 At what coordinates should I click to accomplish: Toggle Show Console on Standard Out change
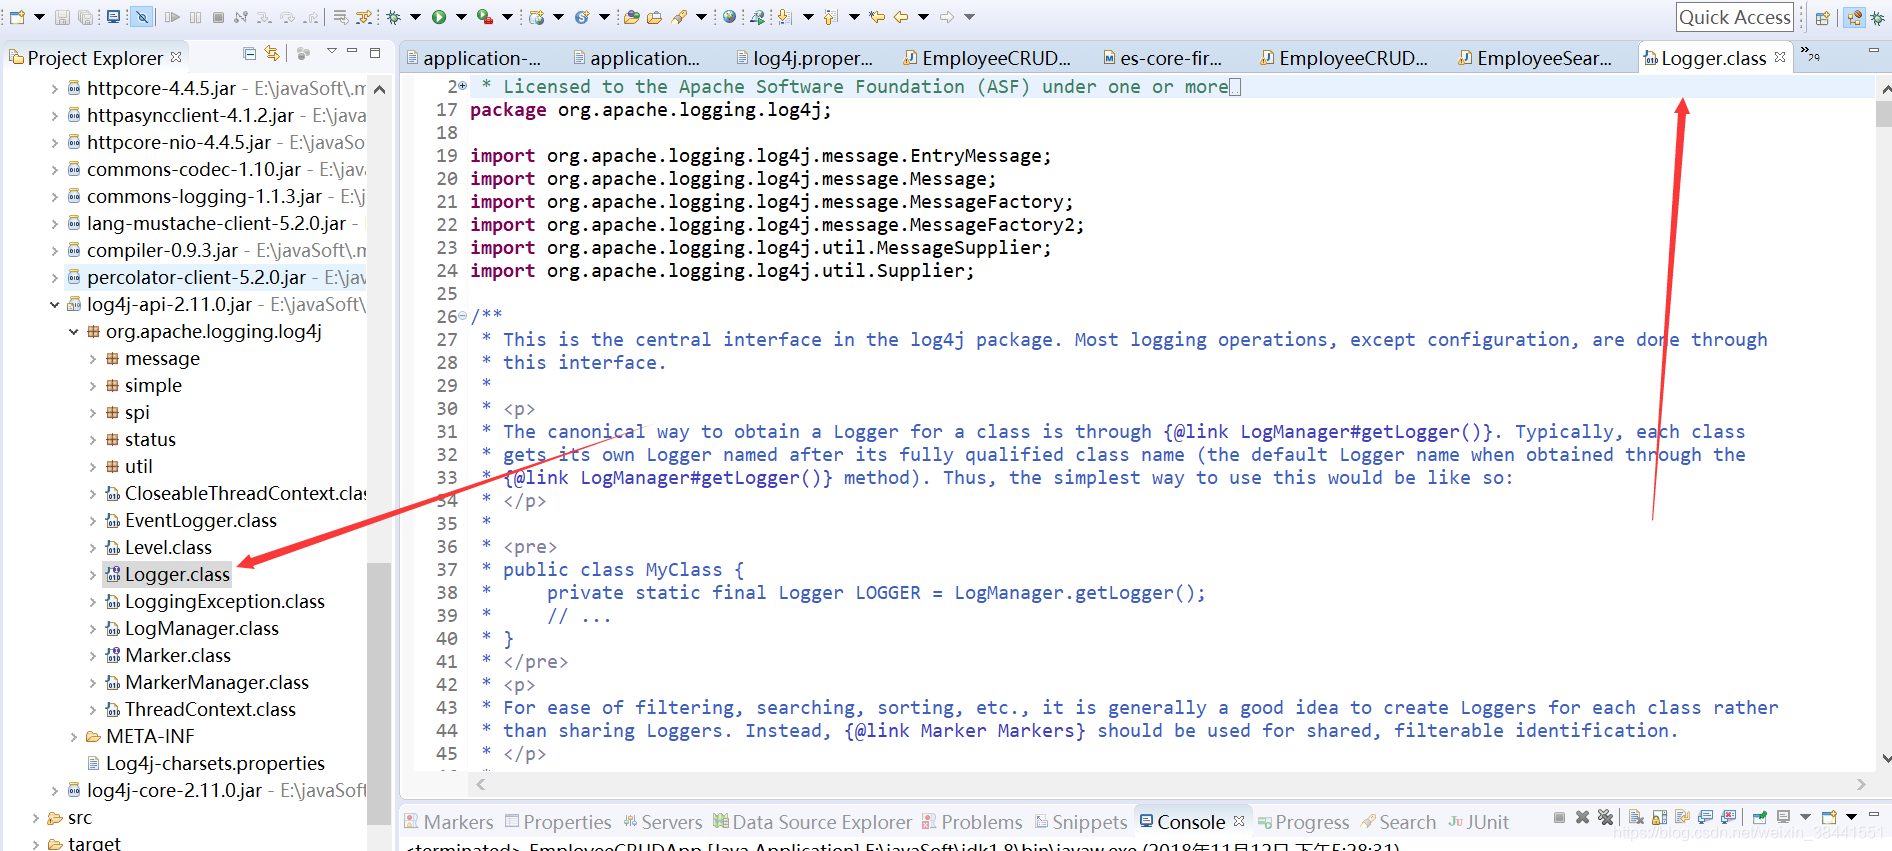click(1705, 818)
